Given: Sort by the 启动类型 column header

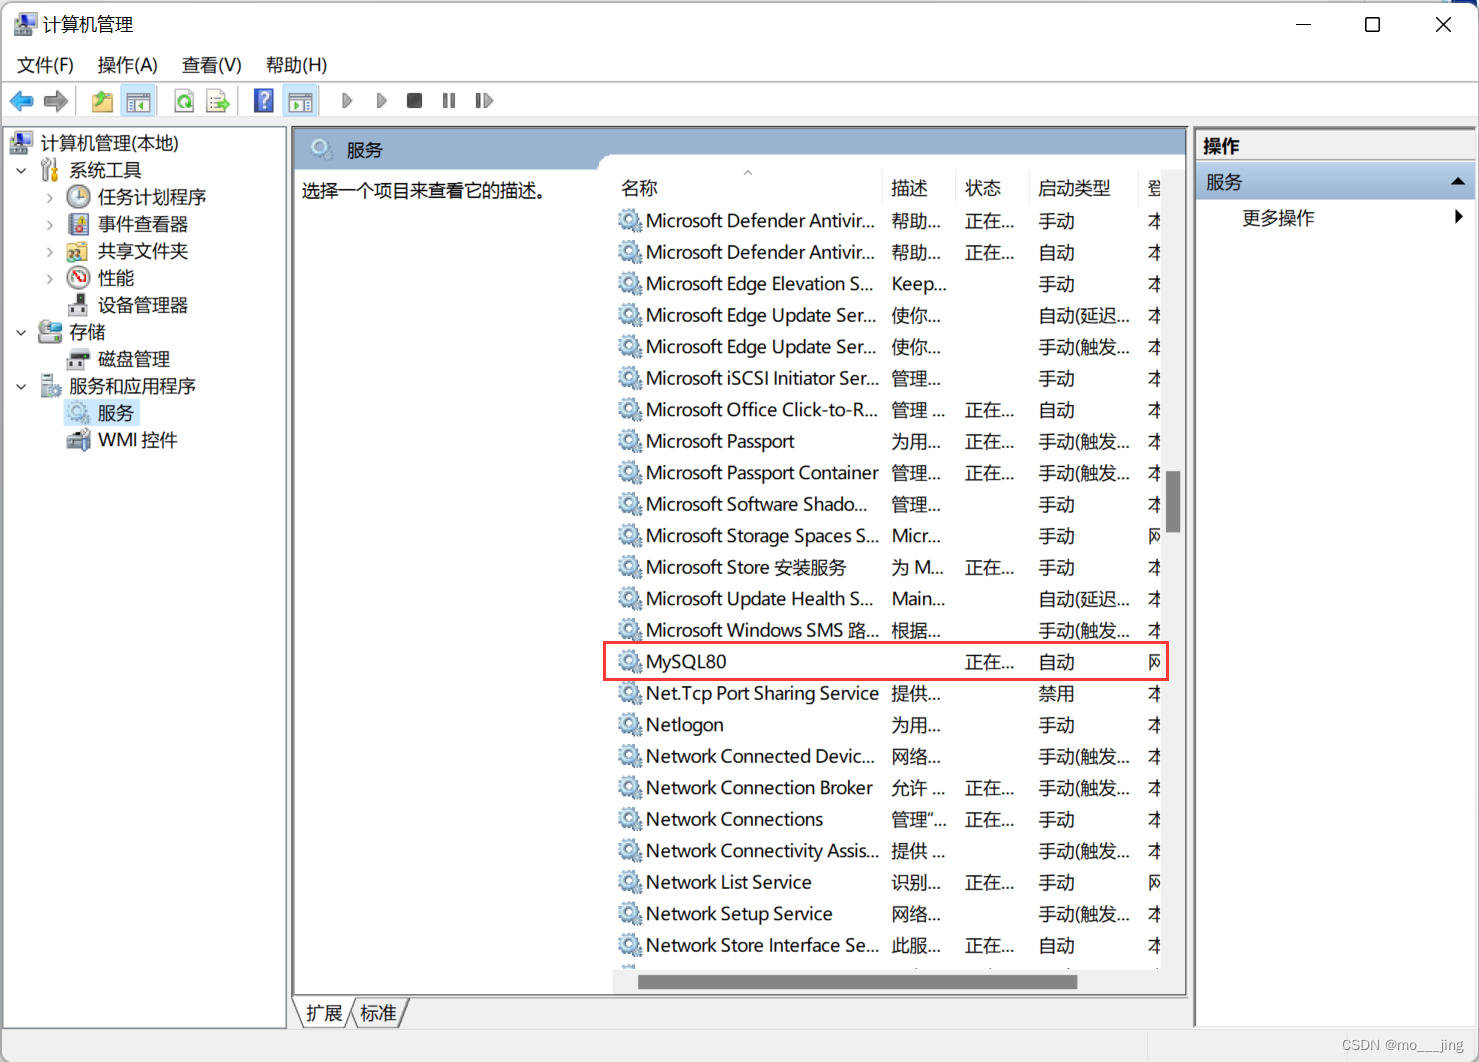Looking at the screenshot, I should pyautogui.click(x=1084, y=188).
